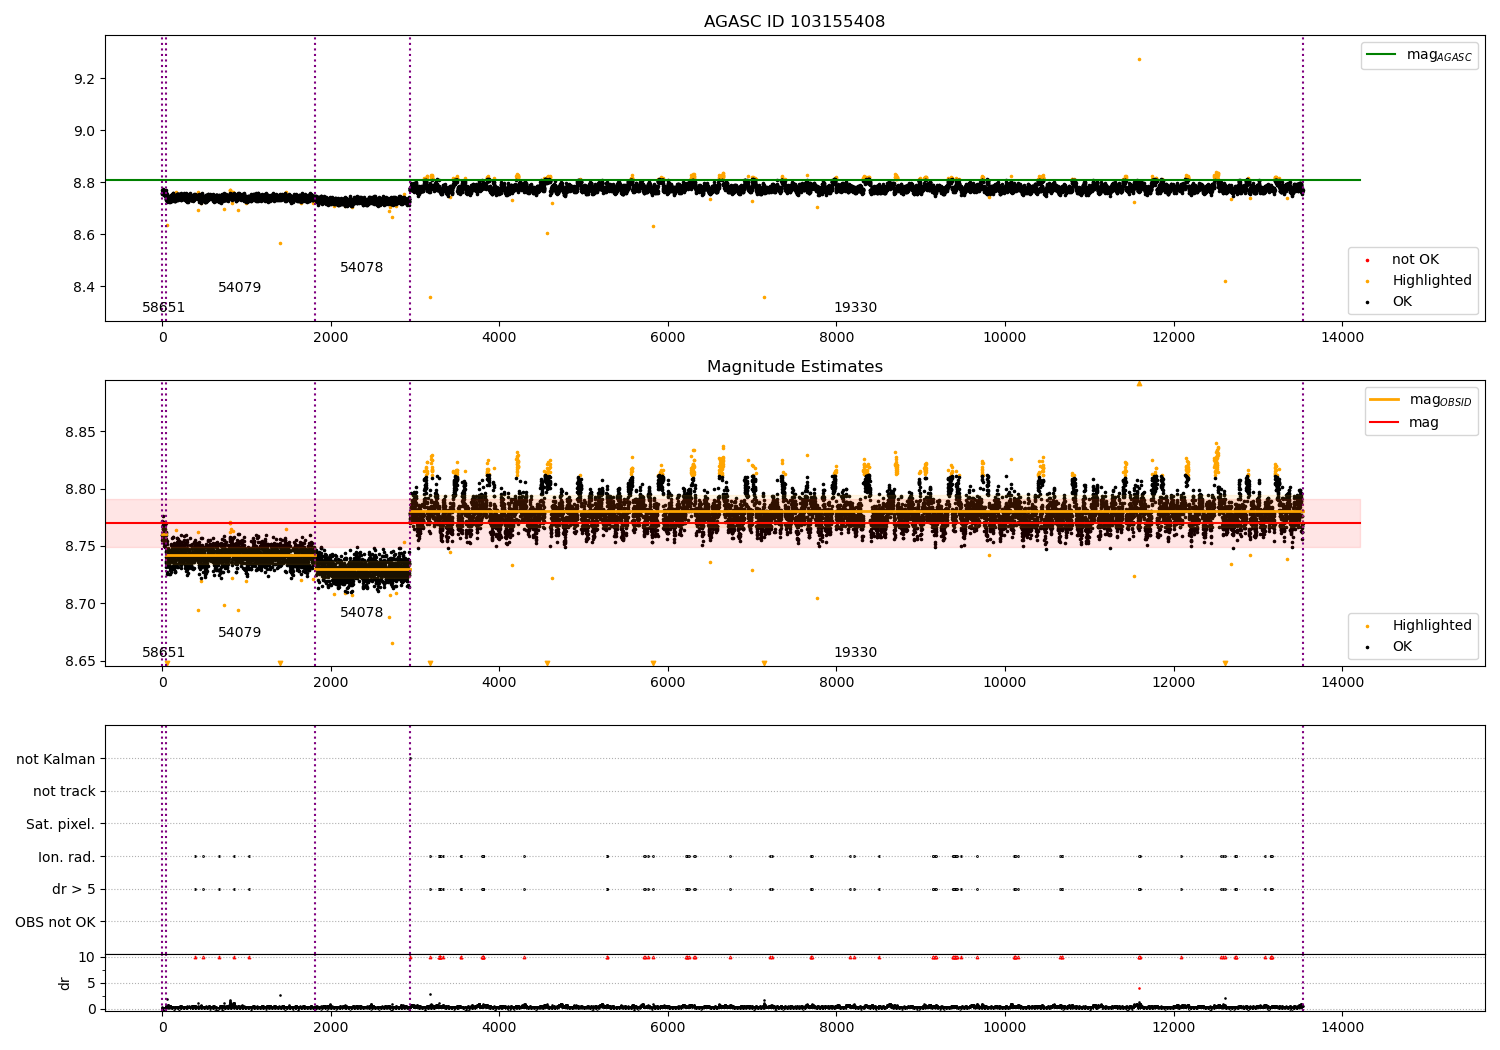
Task: Click the 8.70 y-axis tick label
Action: 79,604
